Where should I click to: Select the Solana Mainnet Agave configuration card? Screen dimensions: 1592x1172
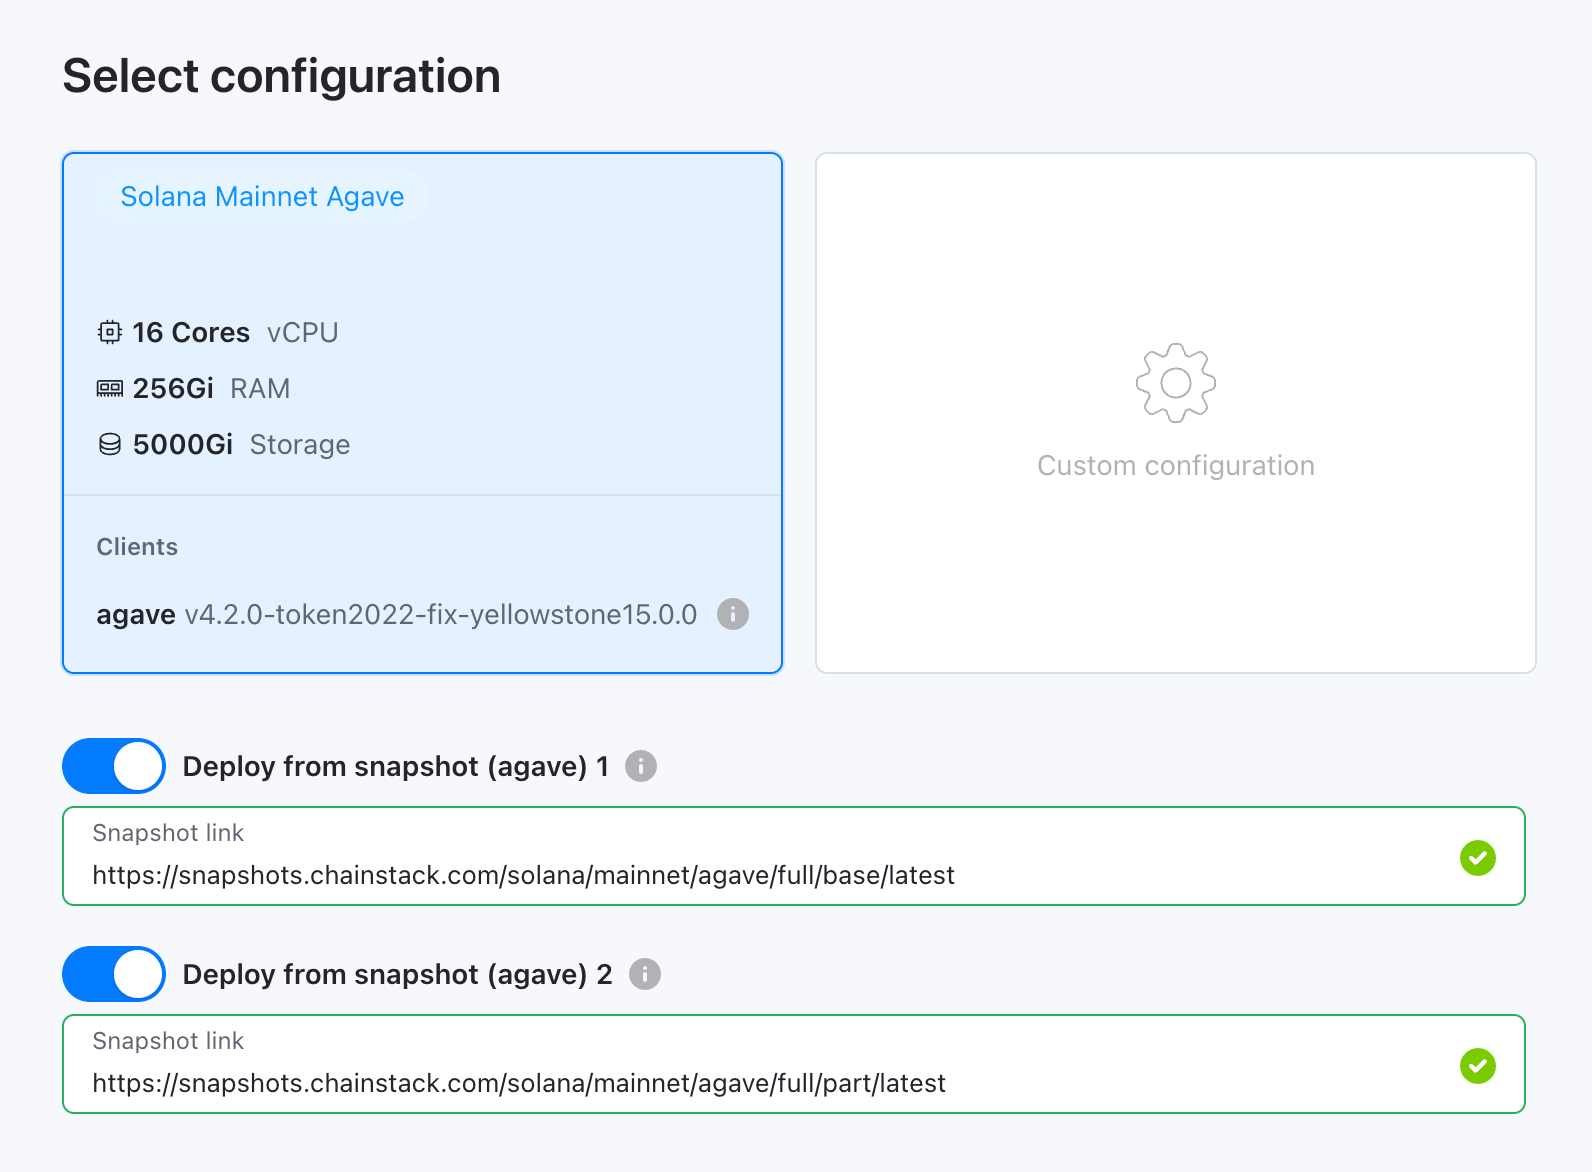(x=422, y=413)
